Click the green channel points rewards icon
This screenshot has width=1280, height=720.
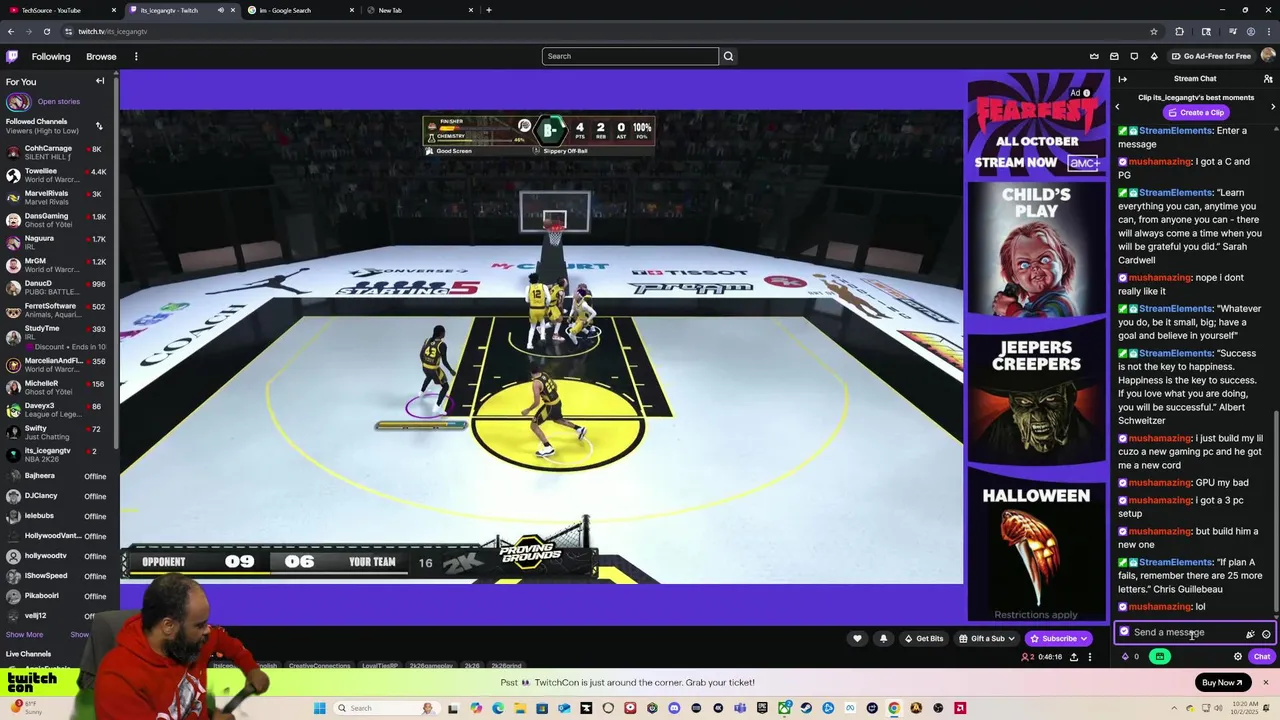1160,657
